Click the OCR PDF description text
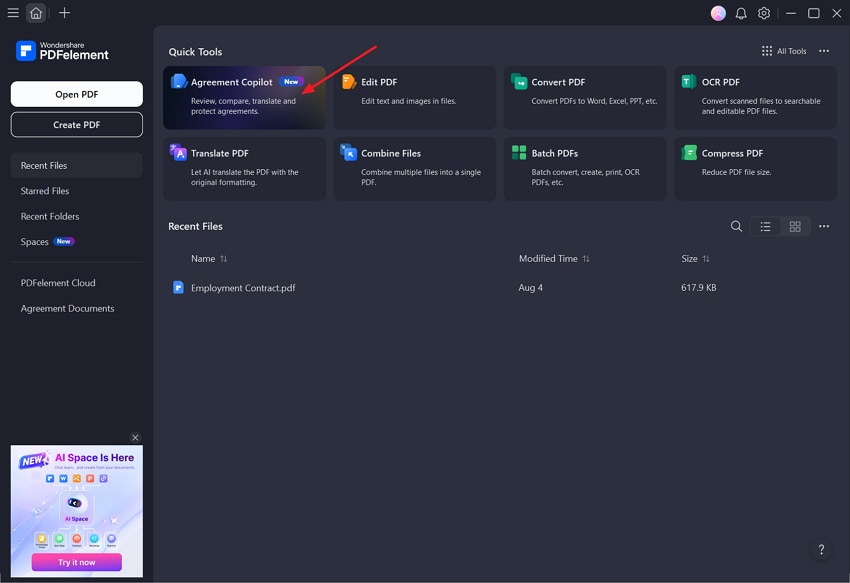This screenshot has width=850, height=583. pos(761,106)
